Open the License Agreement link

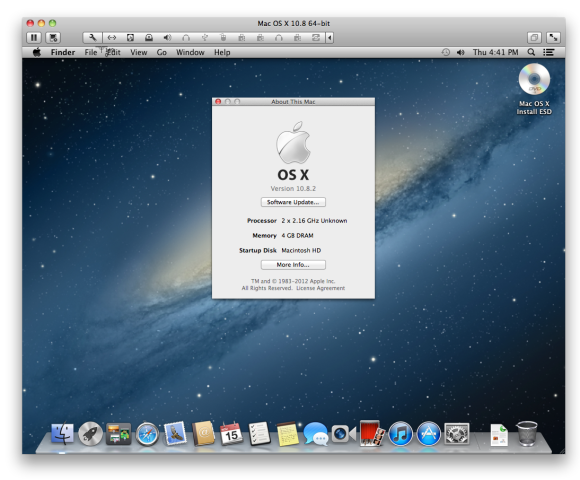click(320, 288)
